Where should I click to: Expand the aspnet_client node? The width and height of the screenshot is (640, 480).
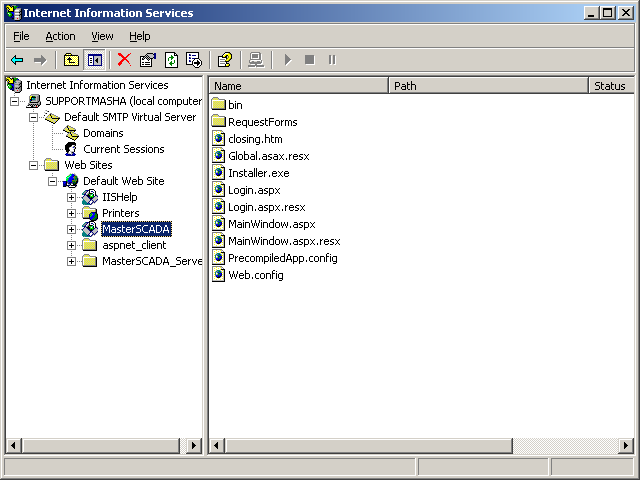click(71, 245)
